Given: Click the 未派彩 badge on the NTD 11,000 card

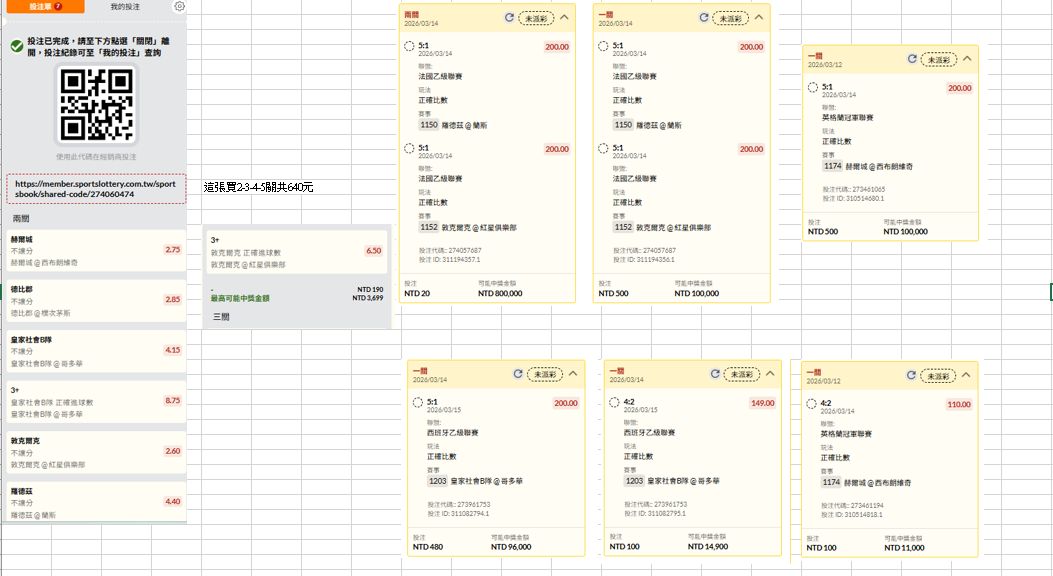Looking at the screenshot, I should [x=938, y=376].
